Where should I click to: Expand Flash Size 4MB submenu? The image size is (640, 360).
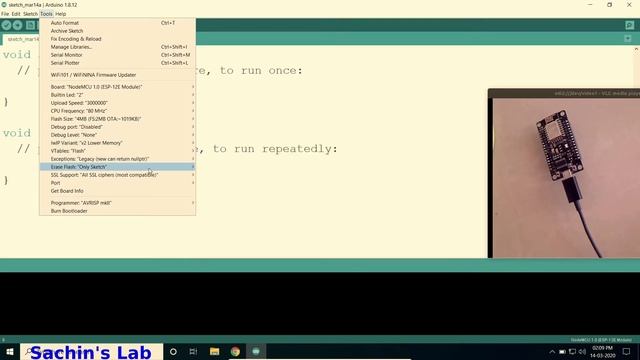click(118, 119)
